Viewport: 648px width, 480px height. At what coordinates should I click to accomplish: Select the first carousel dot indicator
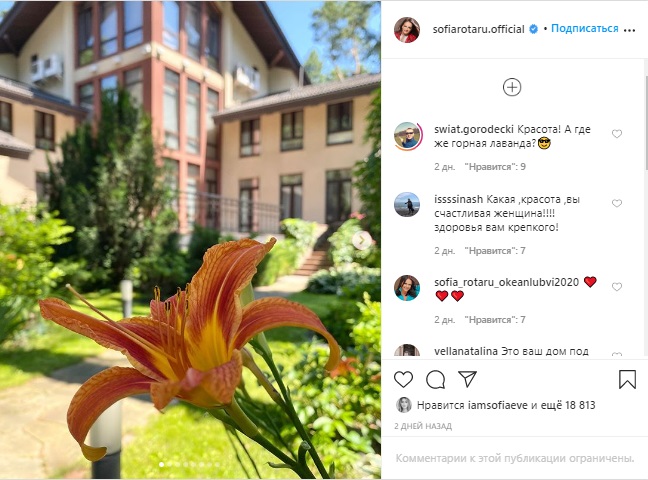(x=161, y=465)
